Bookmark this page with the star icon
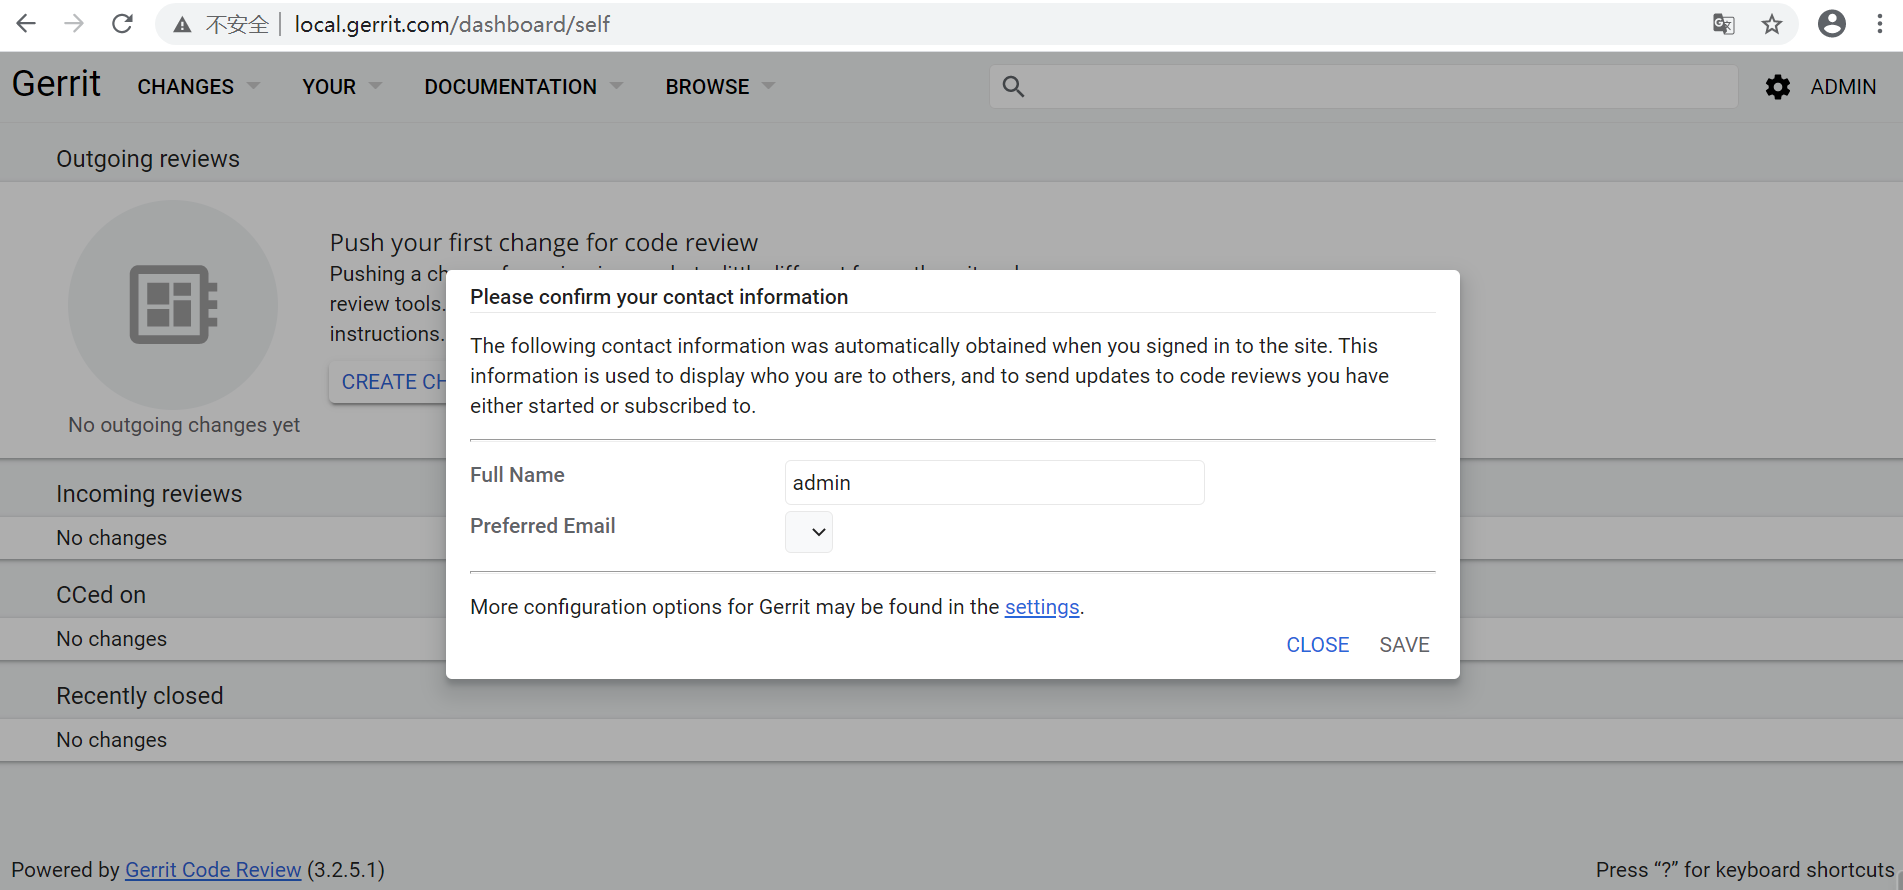 1772,24
